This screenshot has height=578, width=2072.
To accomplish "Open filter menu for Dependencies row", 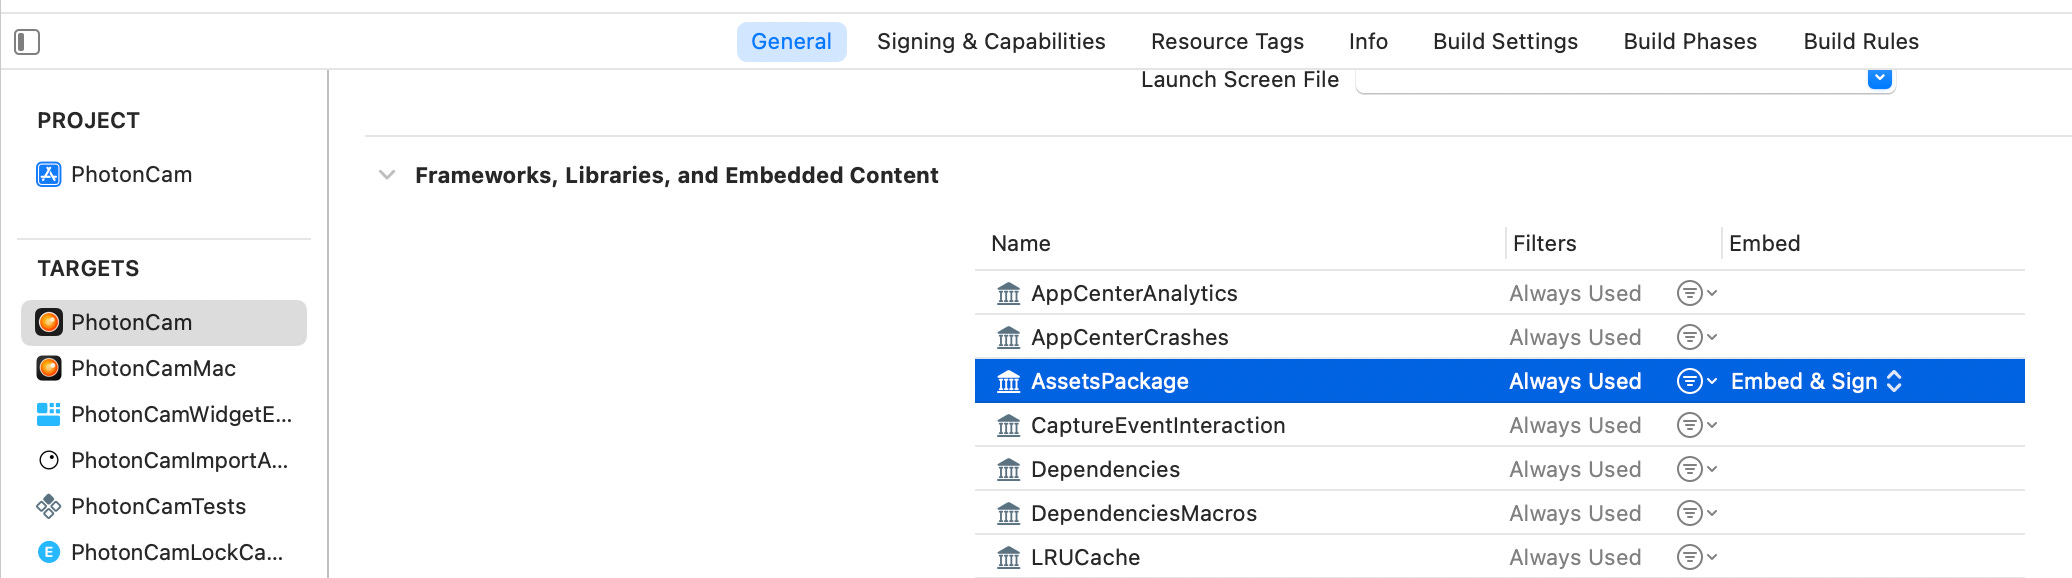I will click(1697, 469).
